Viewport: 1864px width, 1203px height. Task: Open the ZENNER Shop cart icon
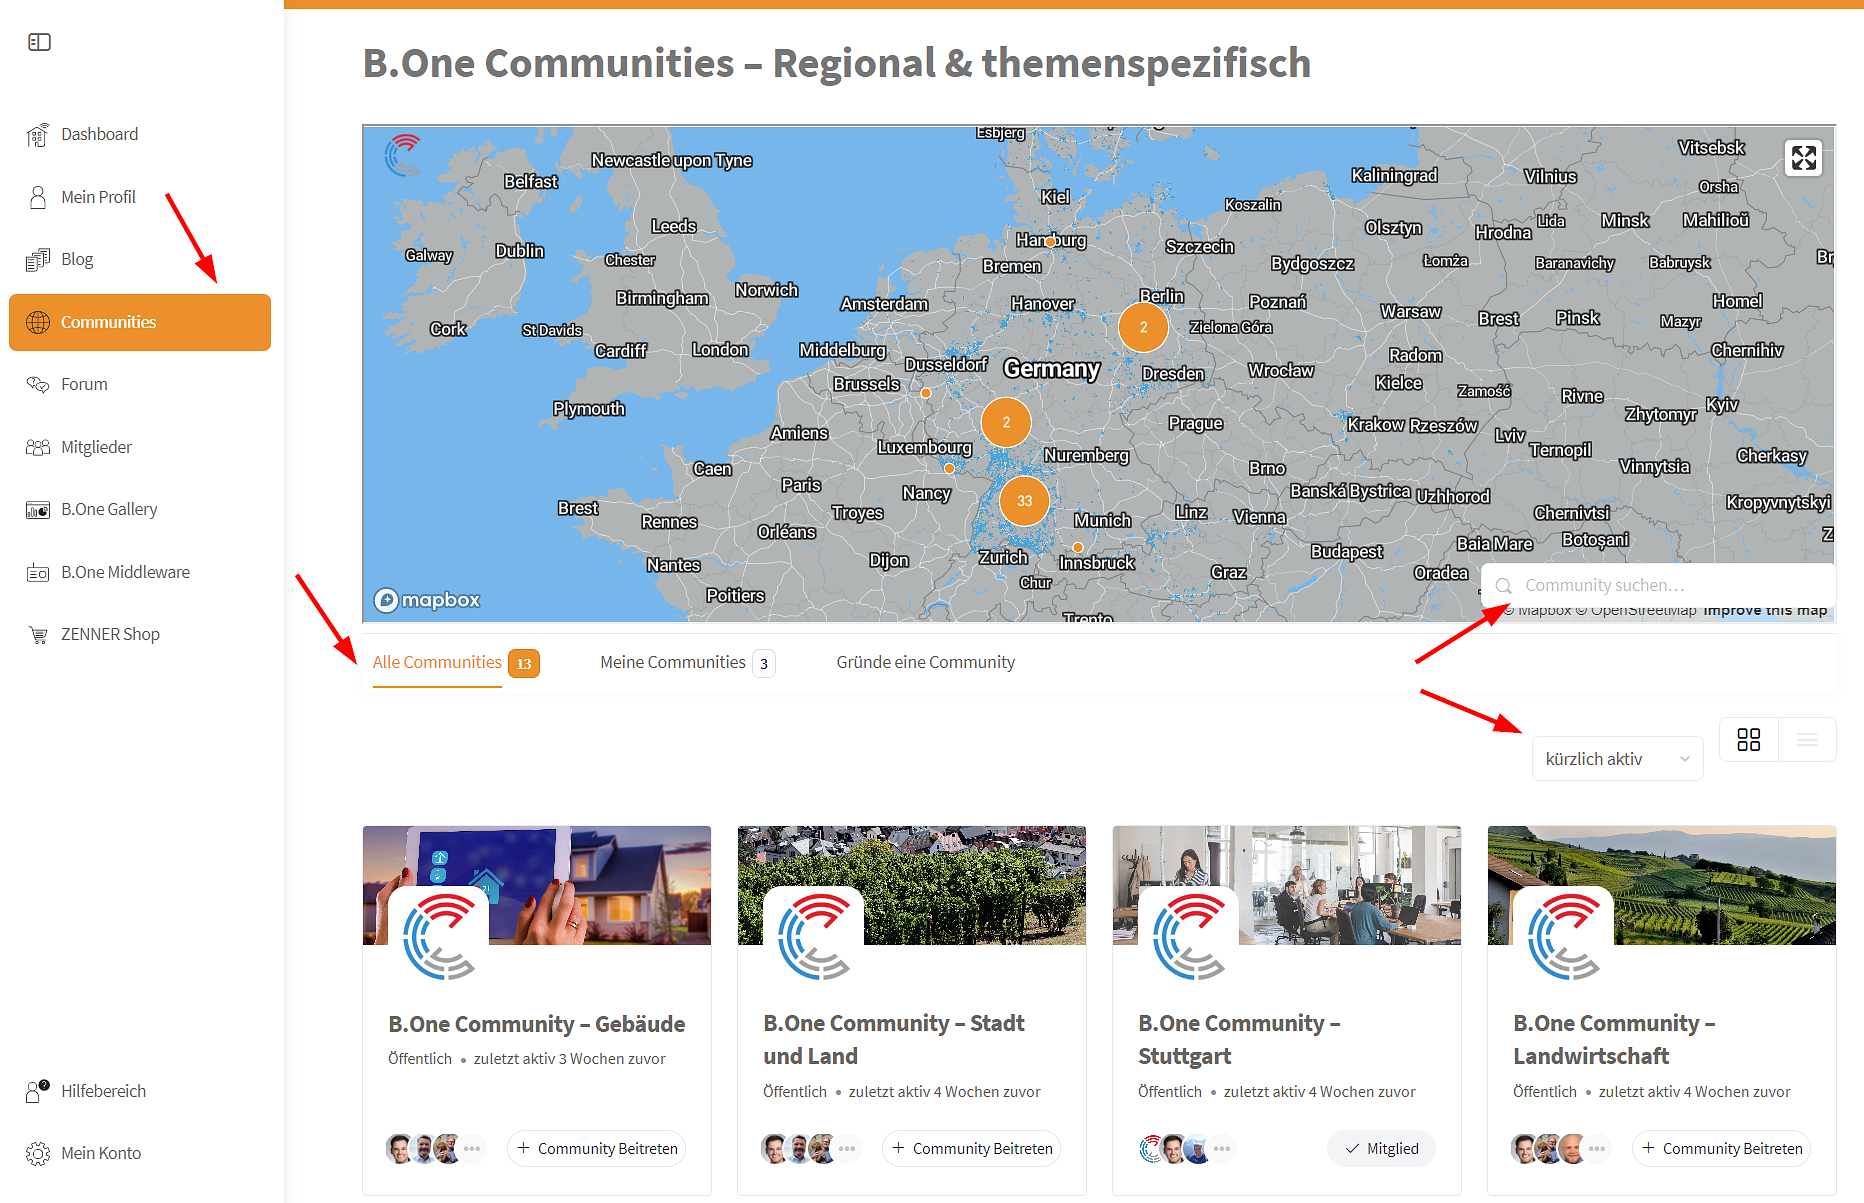[x=38, y=634]
